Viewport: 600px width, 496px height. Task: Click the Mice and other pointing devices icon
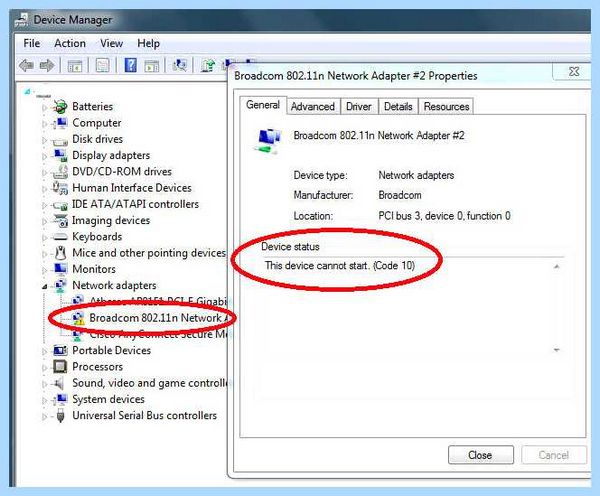click(60, 253)
